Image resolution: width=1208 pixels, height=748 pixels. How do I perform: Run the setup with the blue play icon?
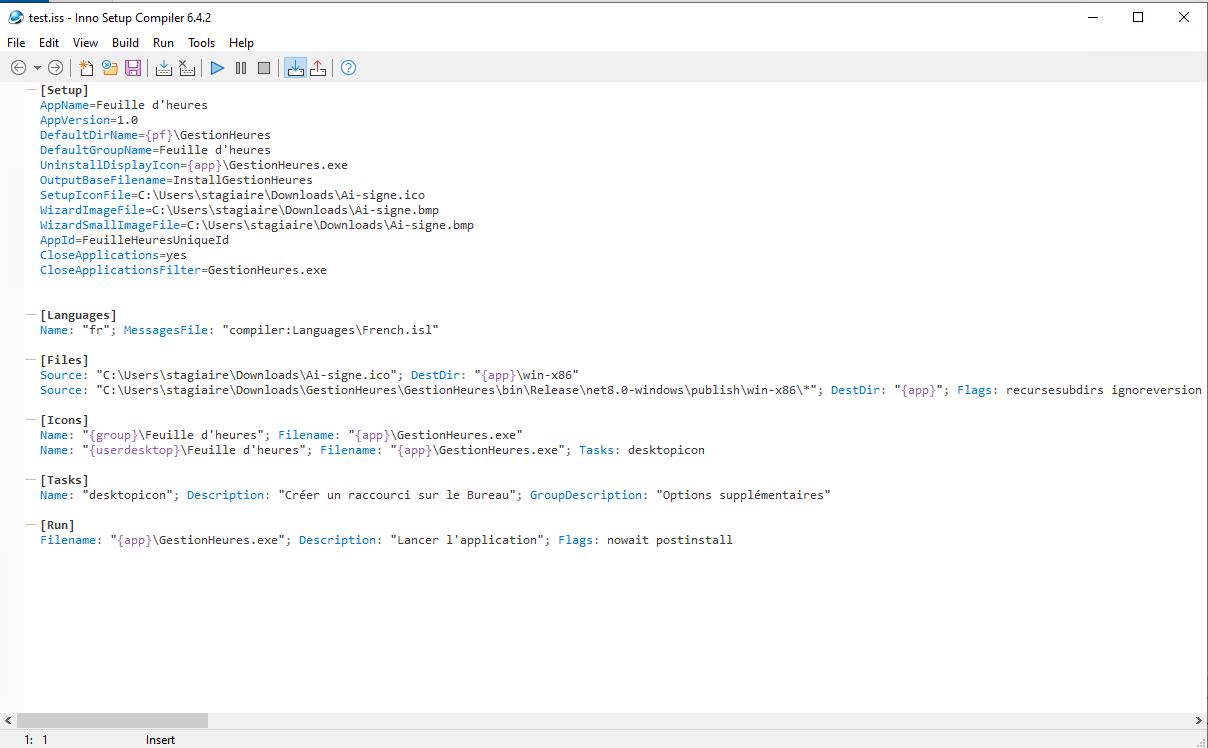(x=217, y=68)
